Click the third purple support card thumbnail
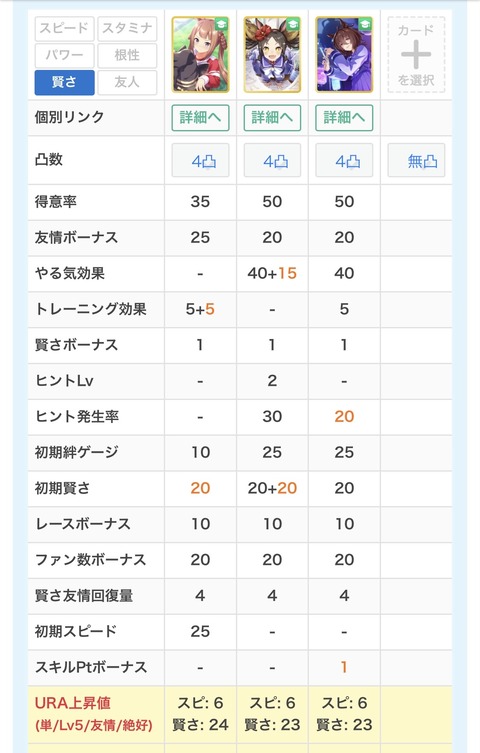 tap(344, 55)
